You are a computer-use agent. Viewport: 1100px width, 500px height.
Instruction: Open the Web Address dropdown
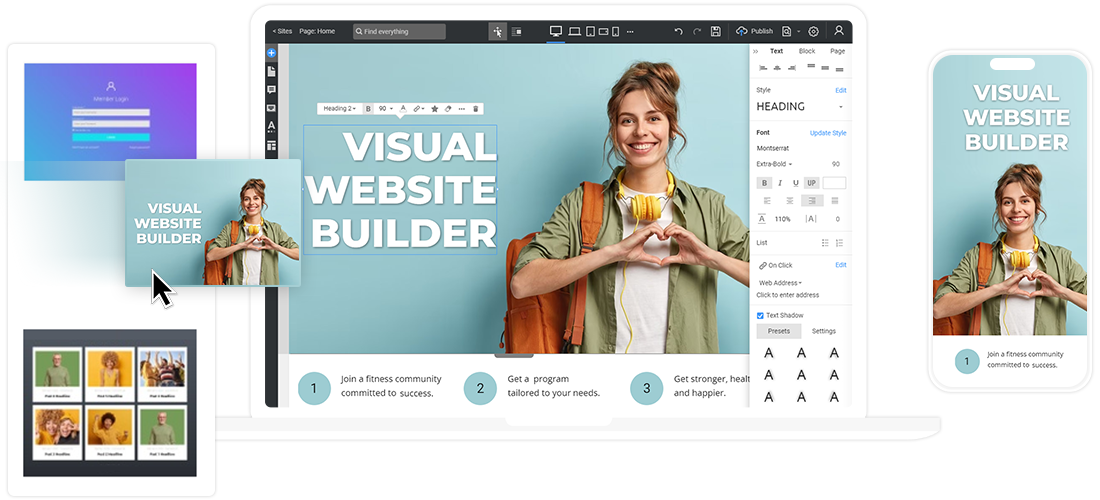781,283
